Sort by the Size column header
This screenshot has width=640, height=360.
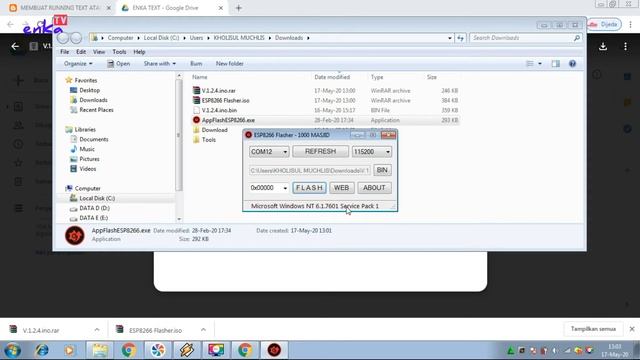coord(432,77)
